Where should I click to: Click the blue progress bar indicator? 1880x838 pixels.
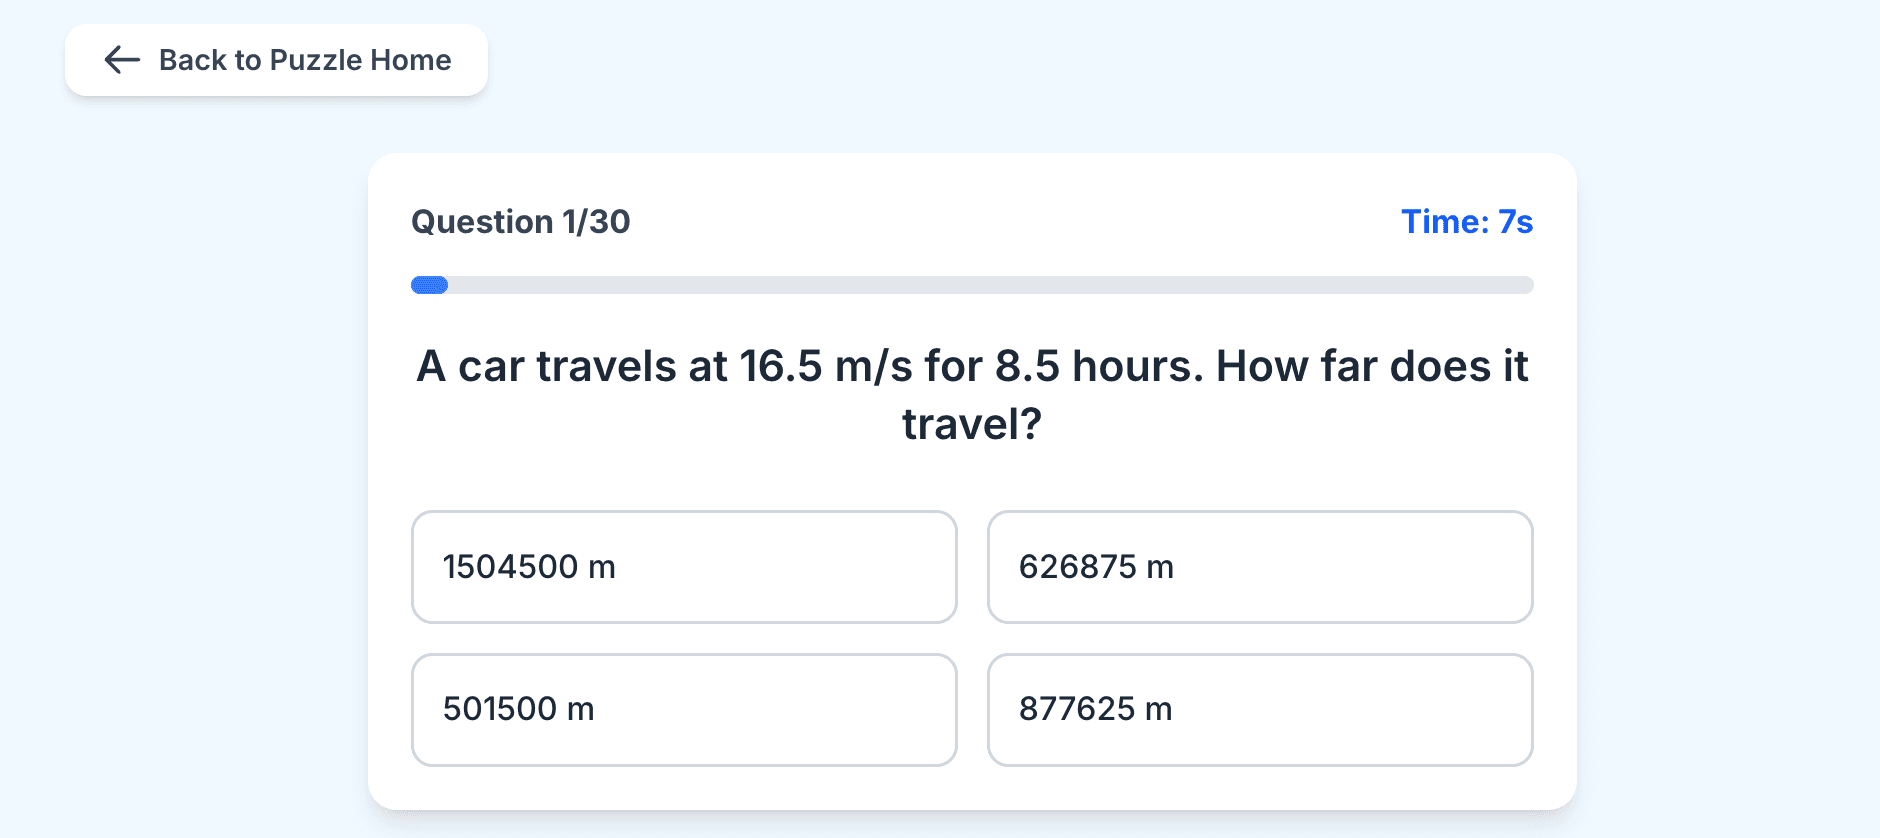click(428, 285)
